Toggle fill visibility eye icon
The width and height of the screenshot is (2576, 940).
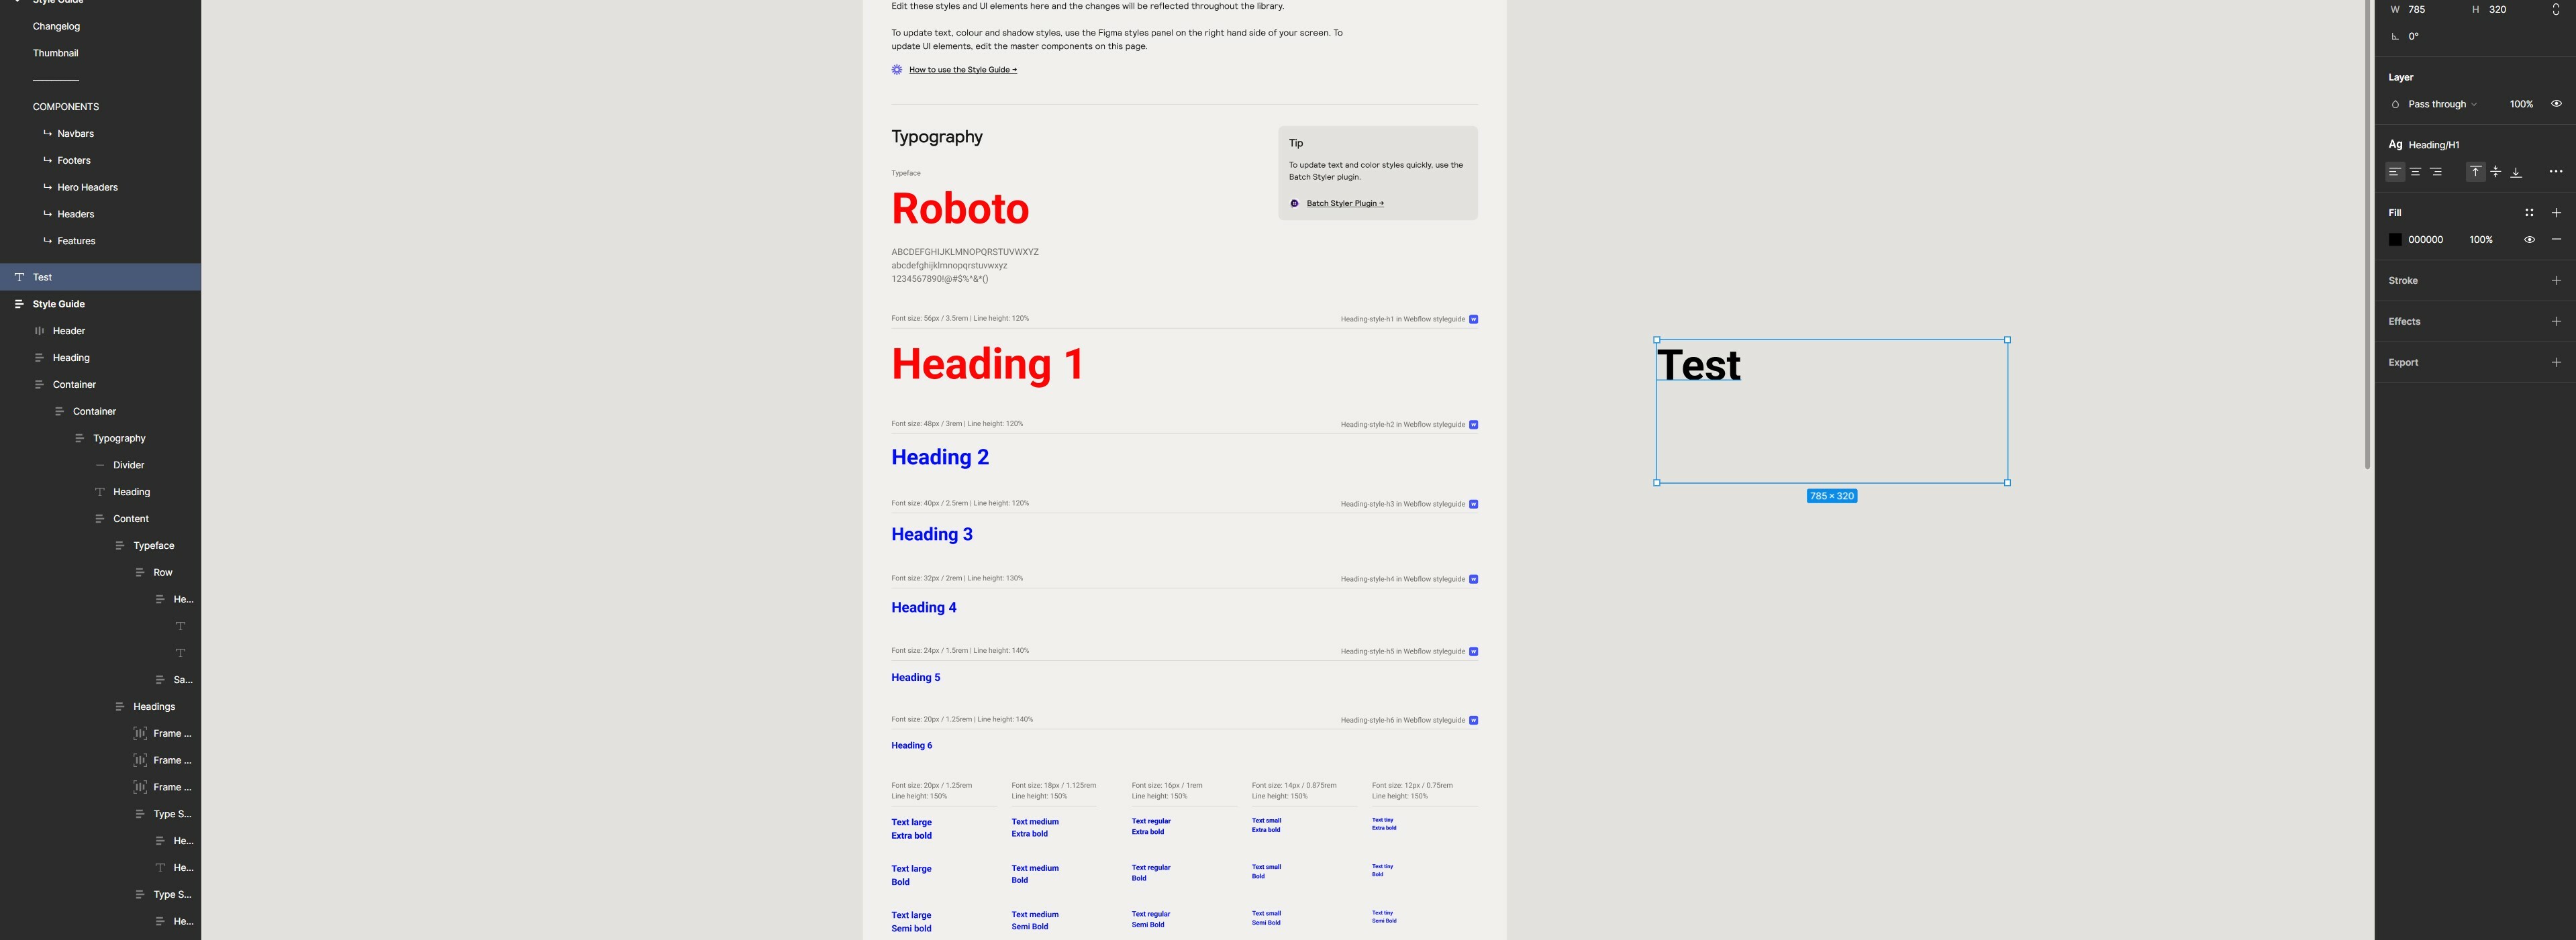tap(2529, 240)
